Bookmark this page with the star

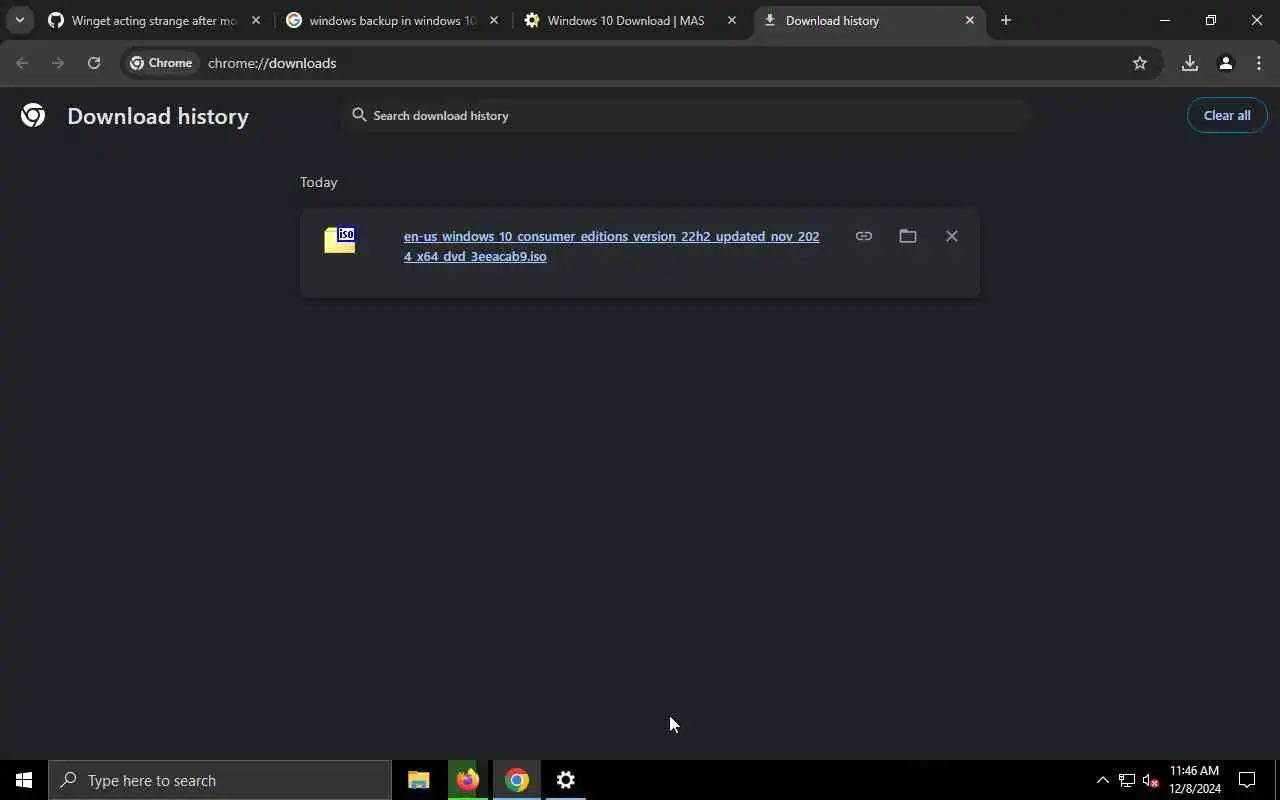[1140, 63]
